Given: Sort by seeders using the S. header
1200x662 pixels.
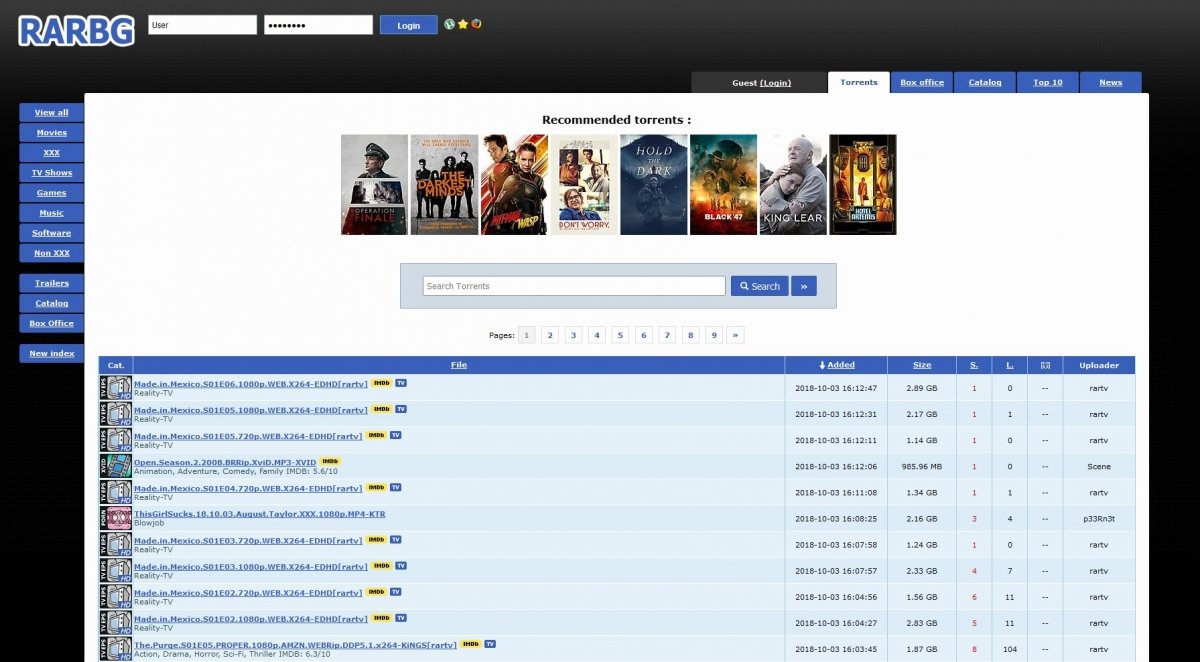Looking at the screenshot, I should coord(974,365).
